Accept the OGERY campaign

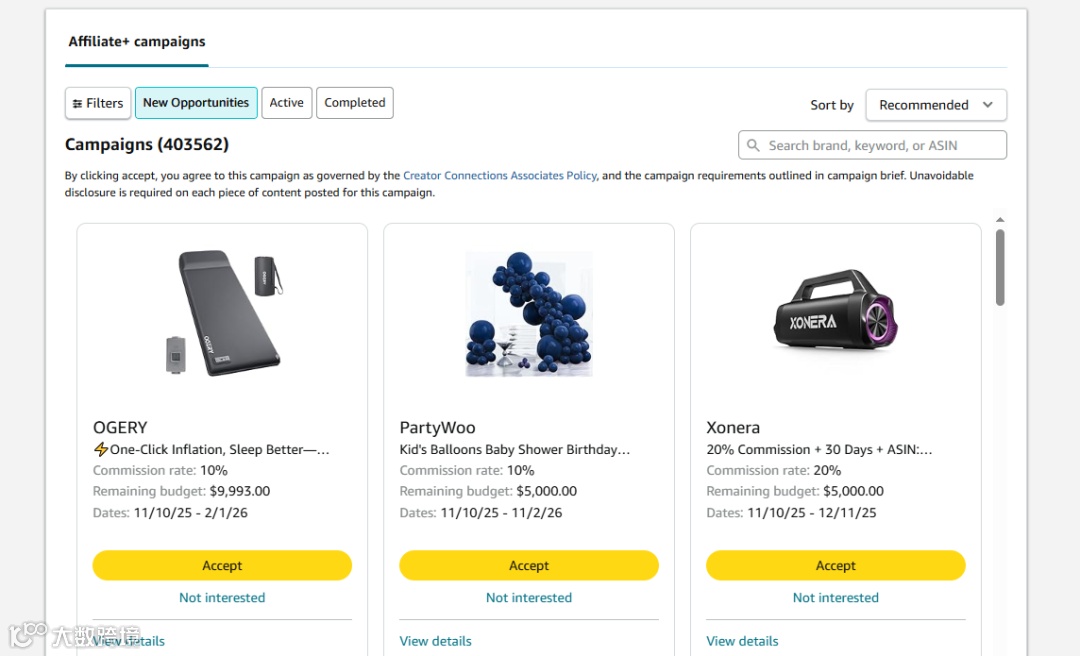[222, 565]
